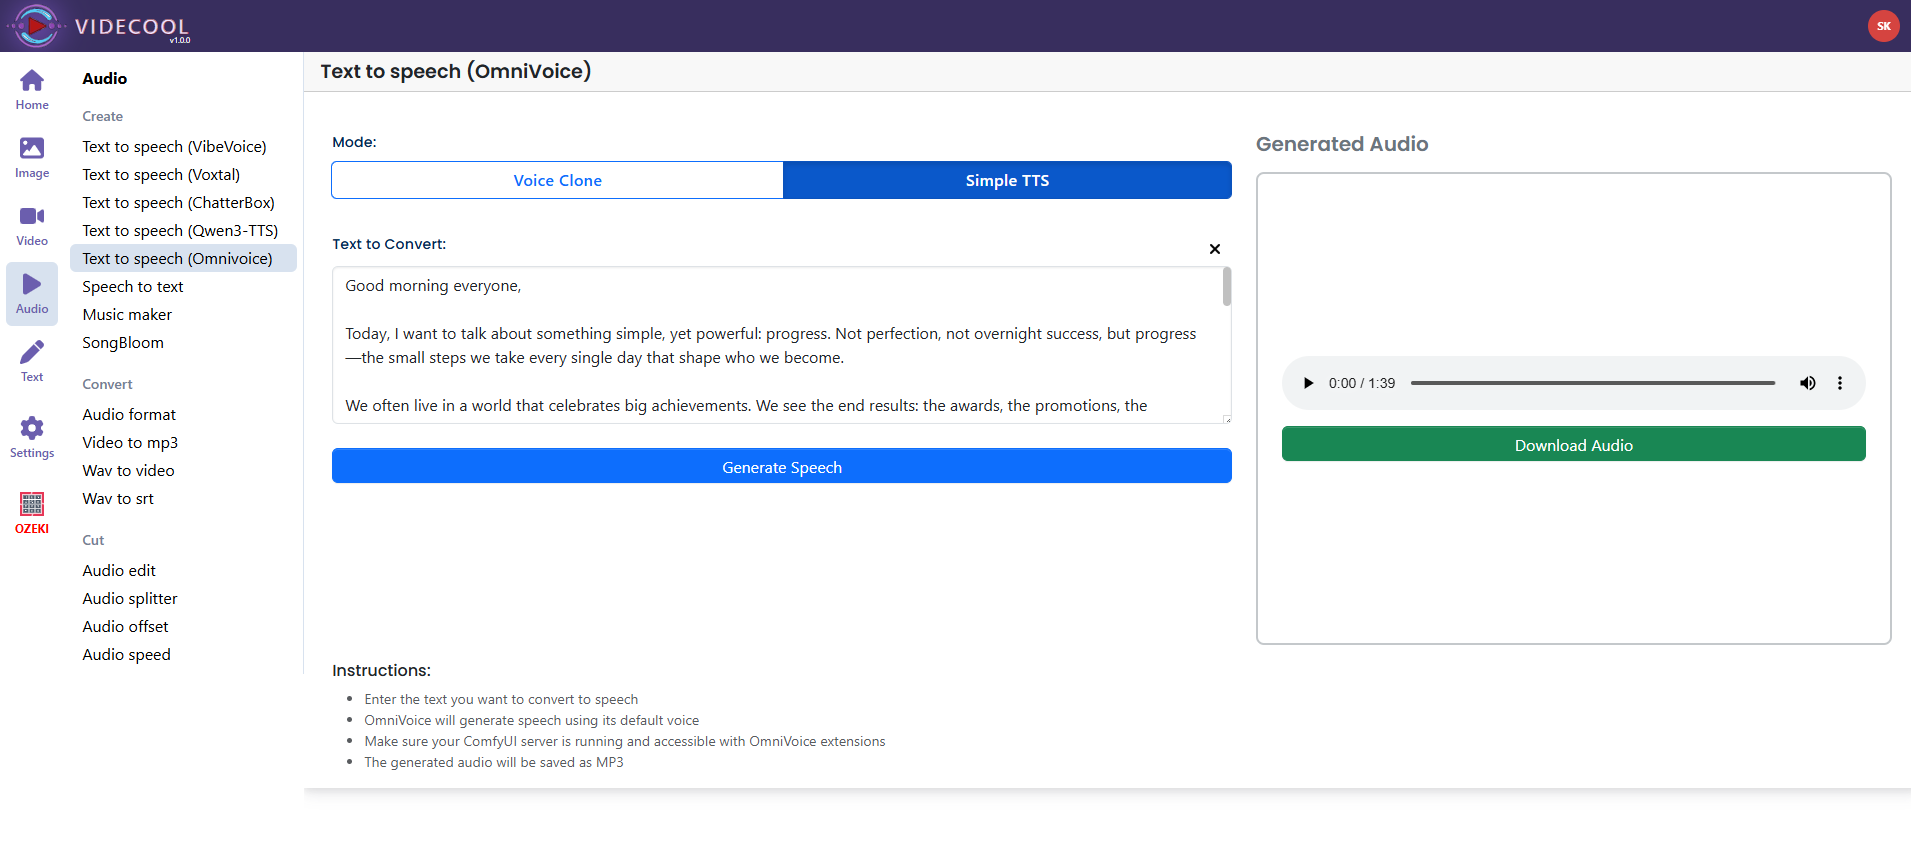Open Audio splitter
The width and height of the screenshot is (1911, 848).
pos(130,598)
